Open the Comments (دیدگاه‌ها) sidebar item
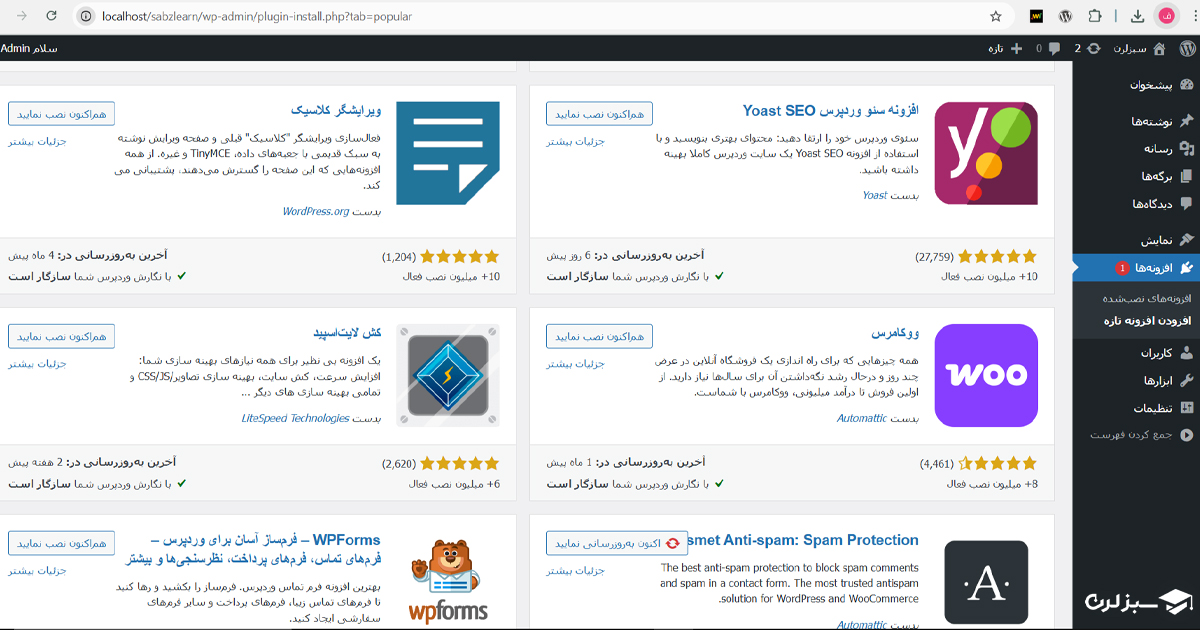Screen dimensions: 1200x630 click(x=1134, y=204)
